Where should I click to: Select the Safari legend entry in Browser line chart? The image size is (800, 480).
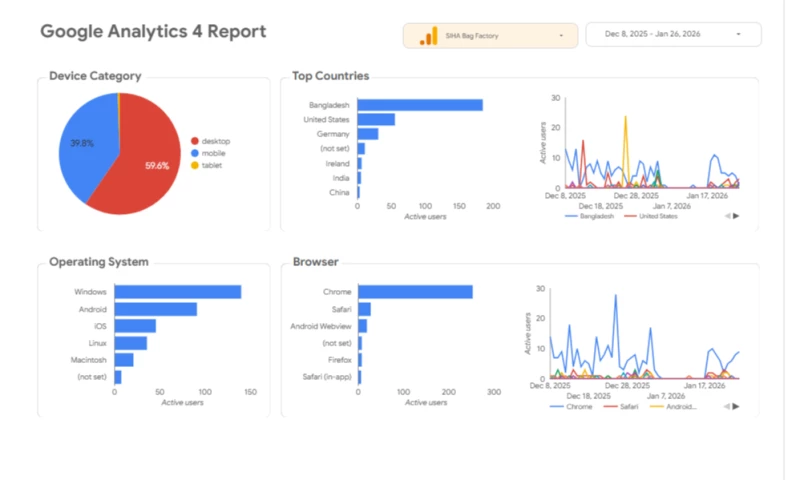(x=625, y=407)
